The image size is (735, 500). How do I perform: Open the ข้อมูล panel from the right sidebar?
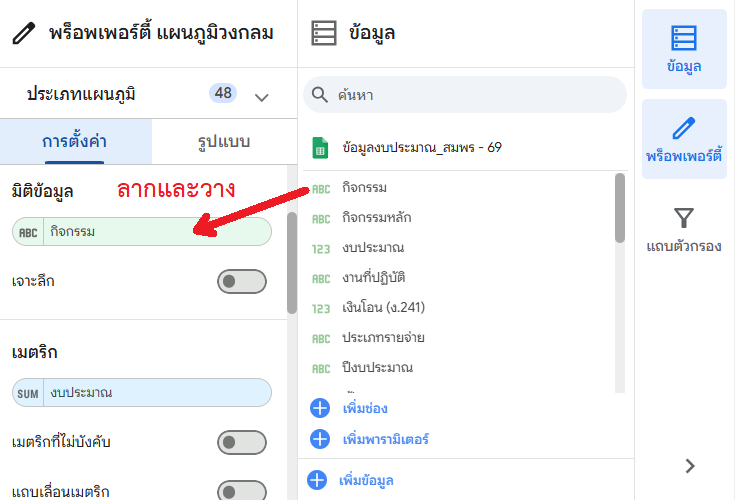coord(684,49)
